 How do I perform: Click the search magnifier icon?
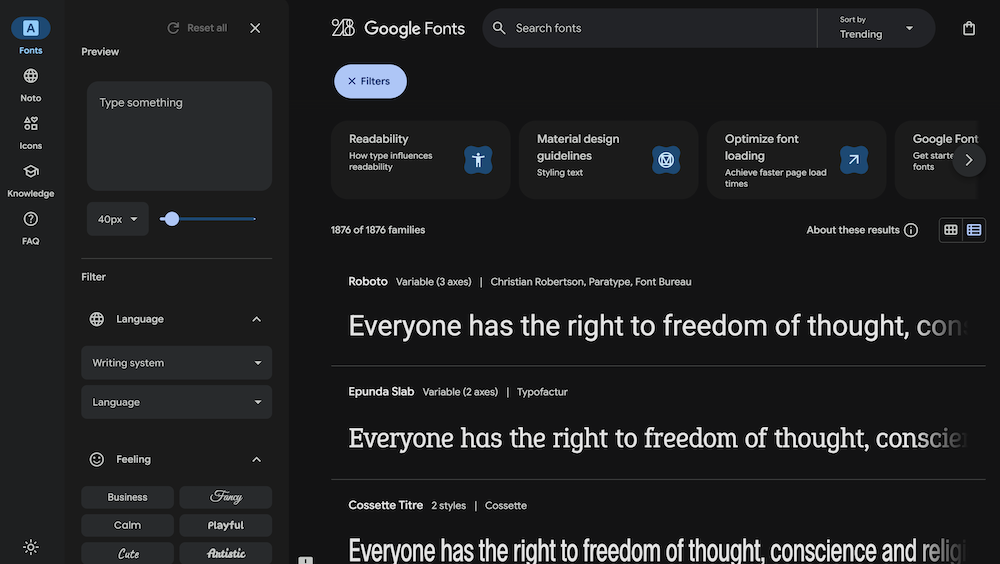click(499, 28)
